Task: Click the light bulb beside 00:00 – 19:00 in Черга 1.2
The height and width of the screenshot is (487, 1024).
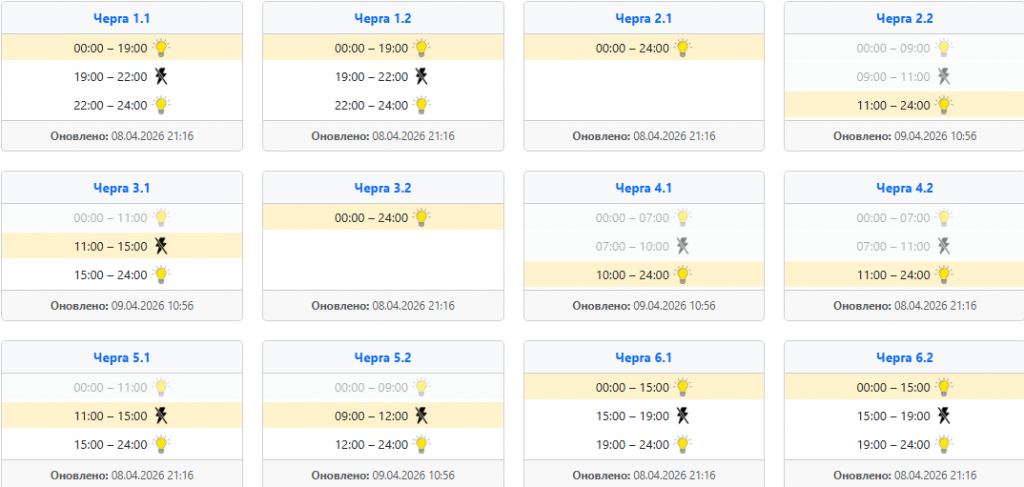Action: coord(422,47)
